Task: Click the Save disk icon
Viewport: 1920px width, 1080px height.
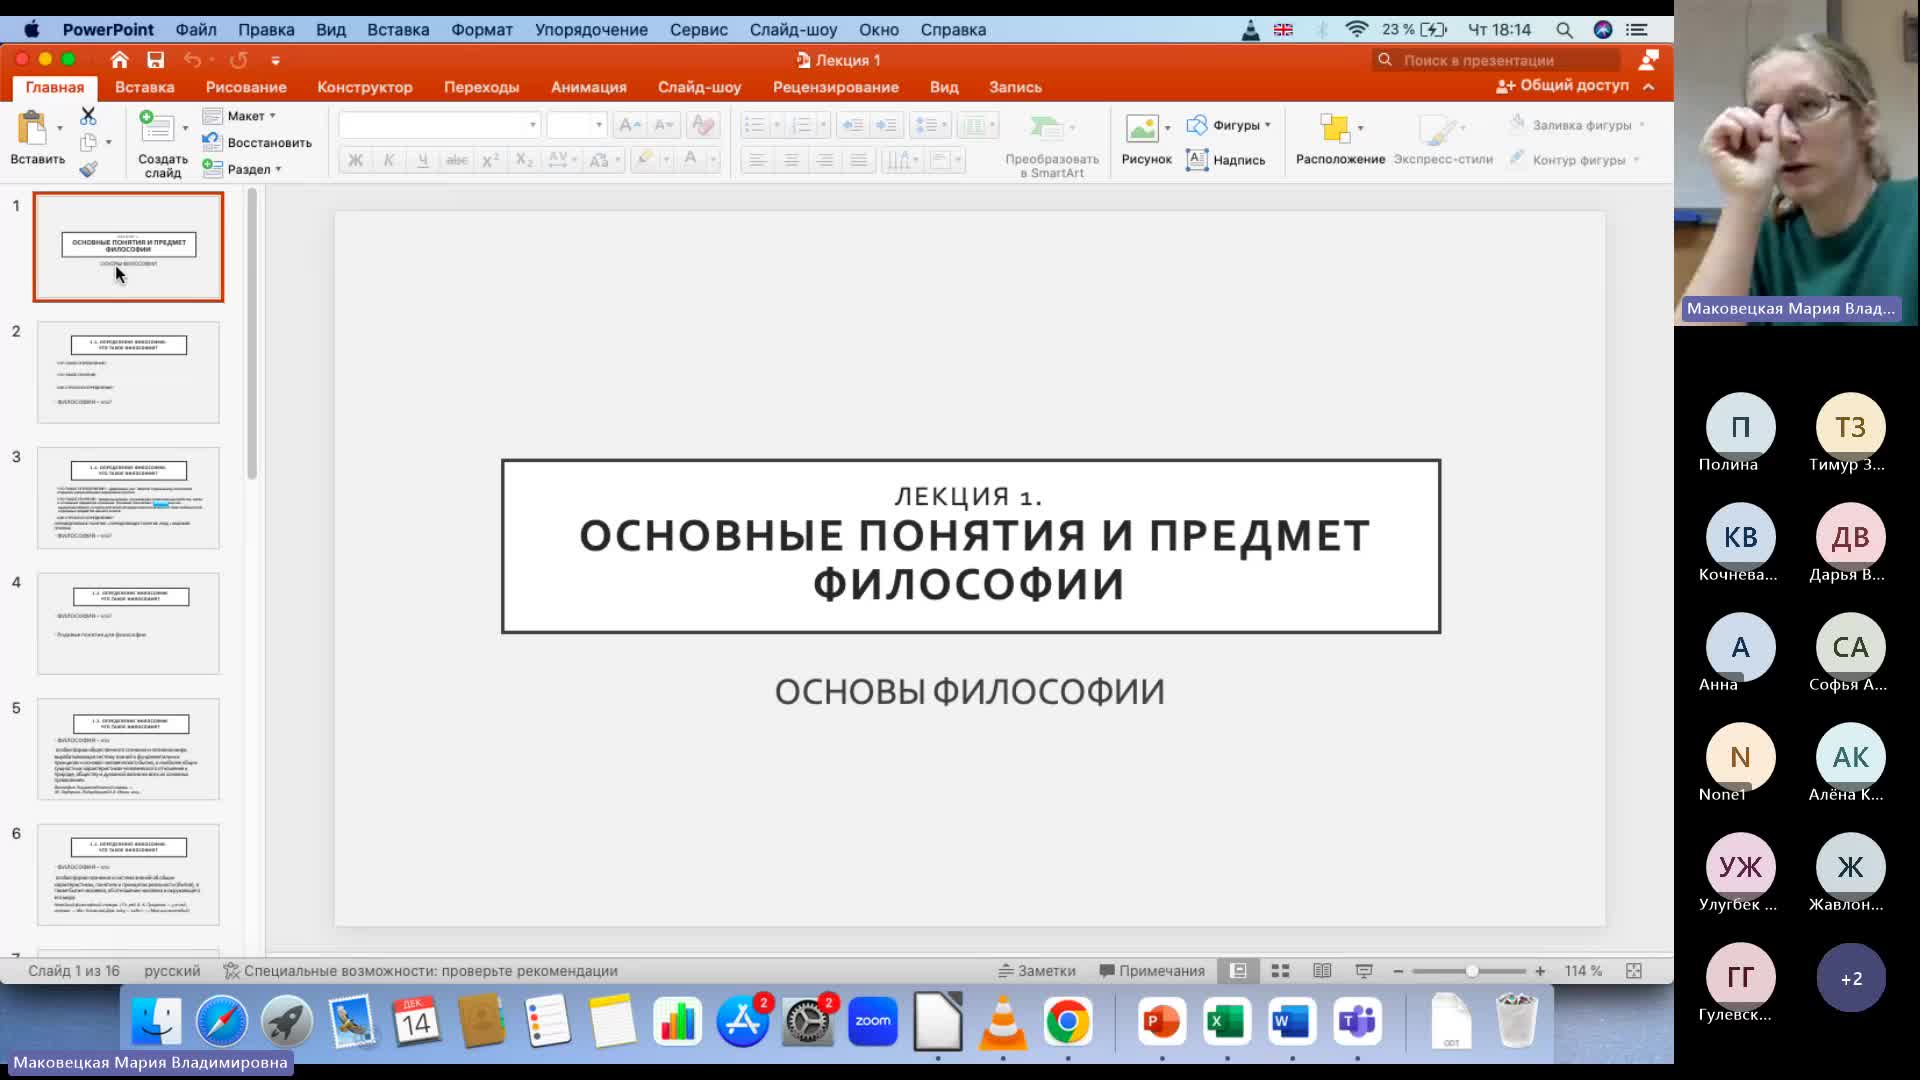Action: point(155,60)
